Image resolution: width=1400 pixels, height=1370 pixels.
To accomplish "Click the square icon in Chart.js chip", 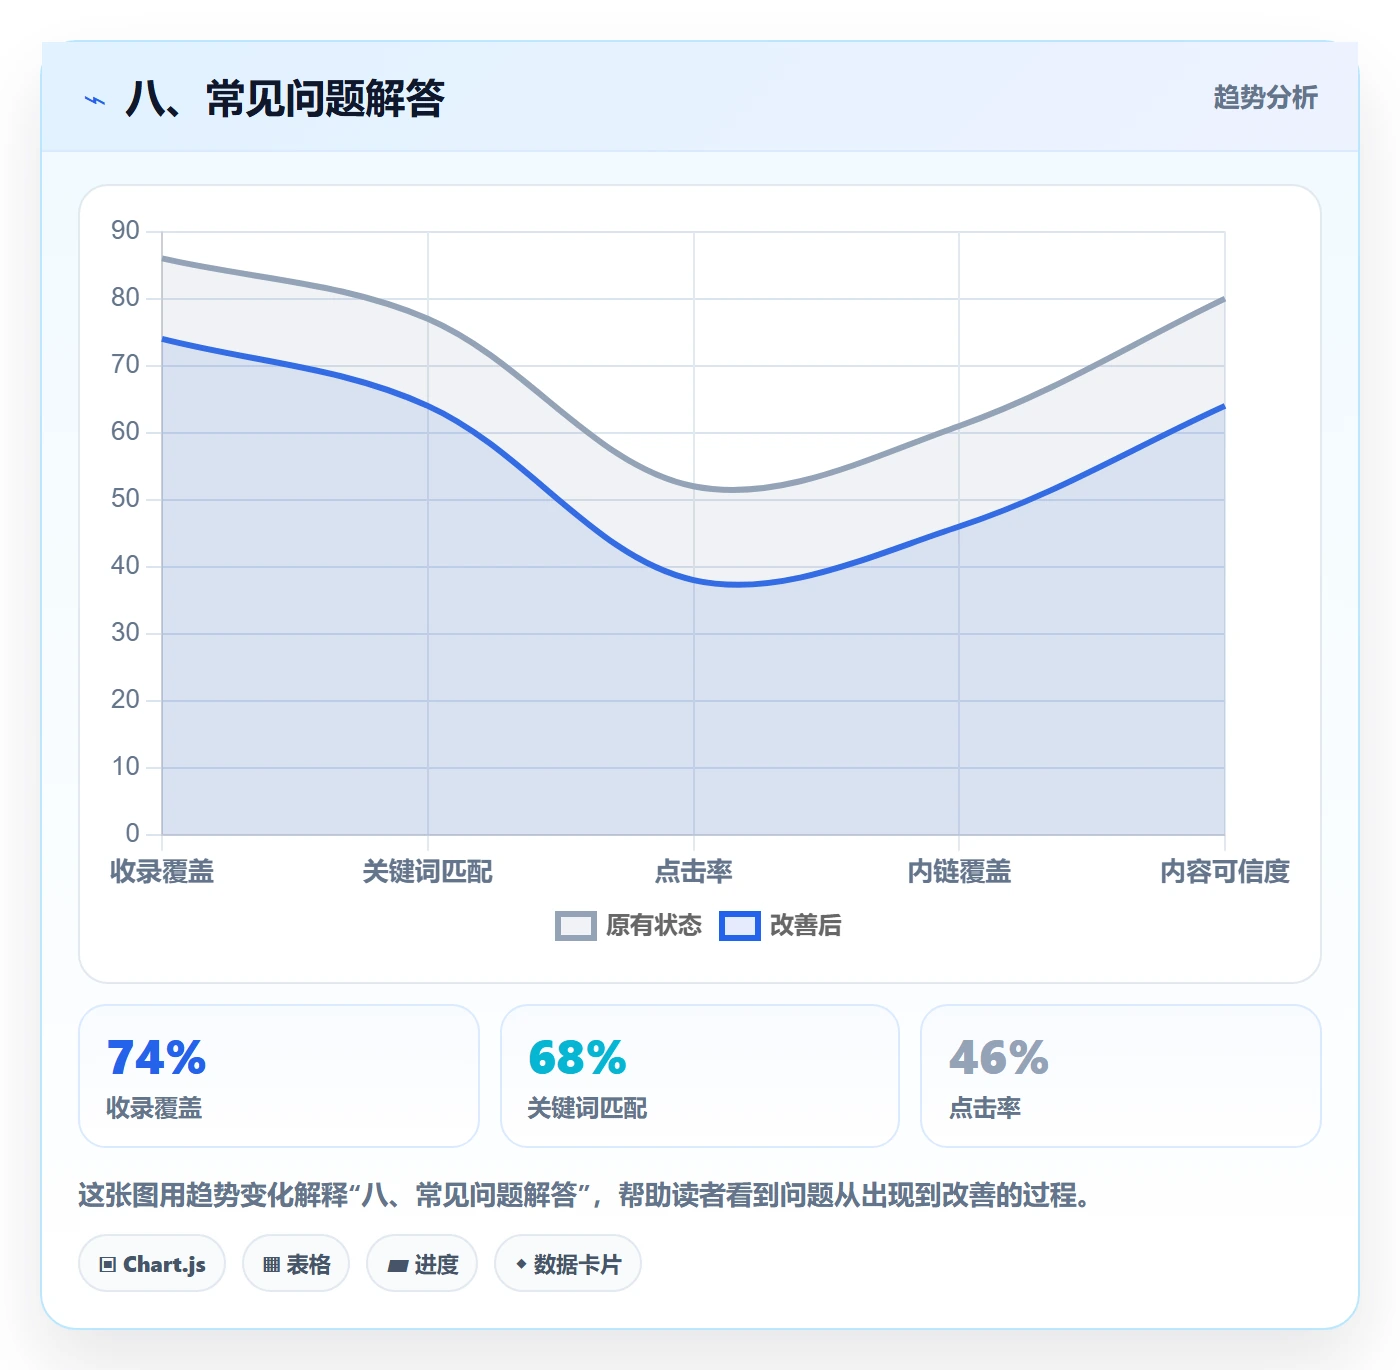I will point(108,1265).
